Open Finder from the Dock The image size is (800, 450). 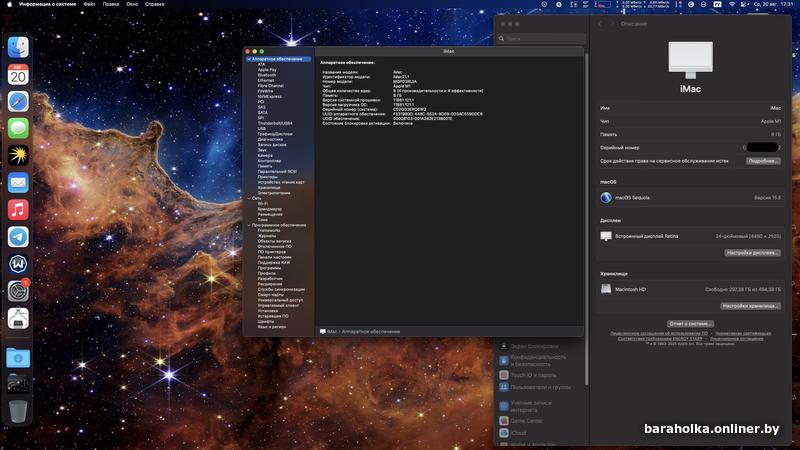[x=18, y=47]
